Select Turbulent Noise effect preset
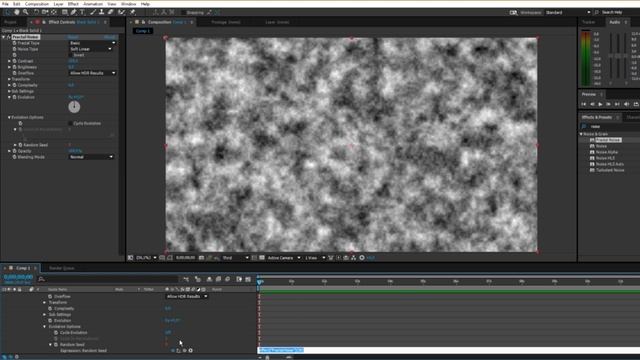This screenshot has width=640, height=360. (x=610, y=170)
